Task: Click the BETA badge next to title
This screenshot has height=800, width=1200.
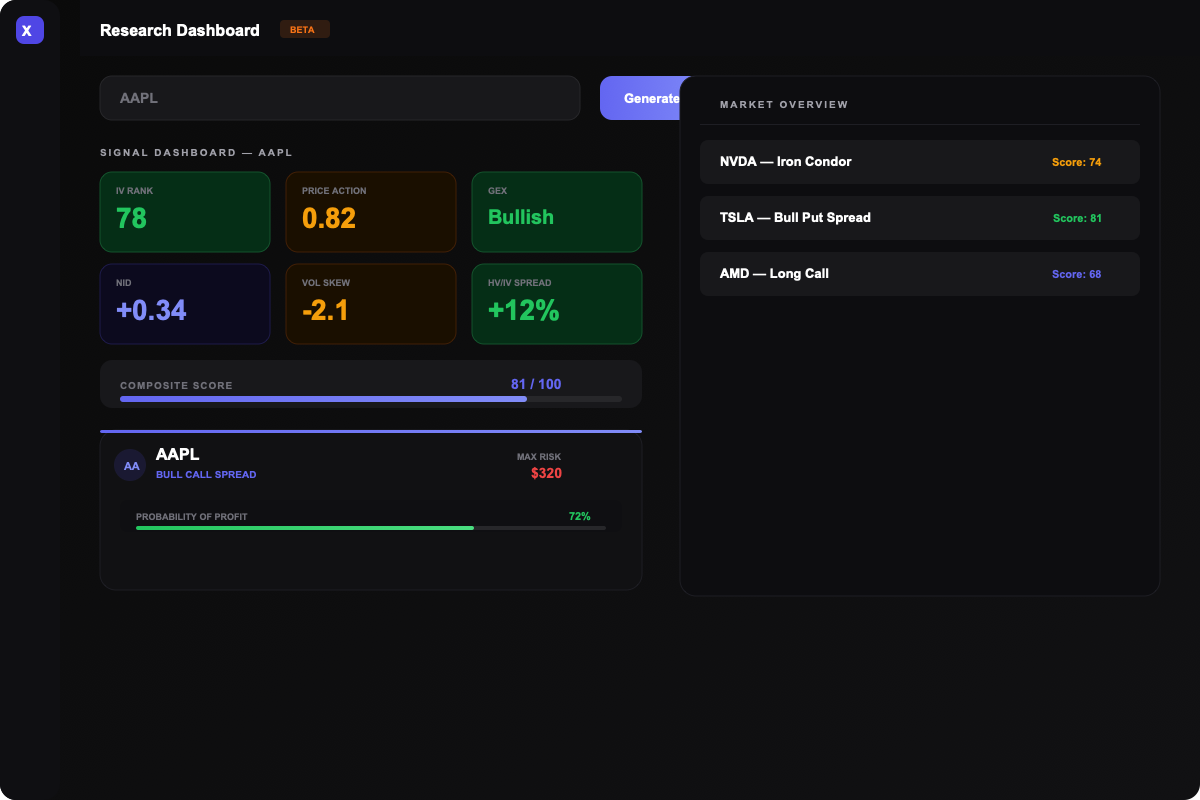Action: click(x=304, y=29)
